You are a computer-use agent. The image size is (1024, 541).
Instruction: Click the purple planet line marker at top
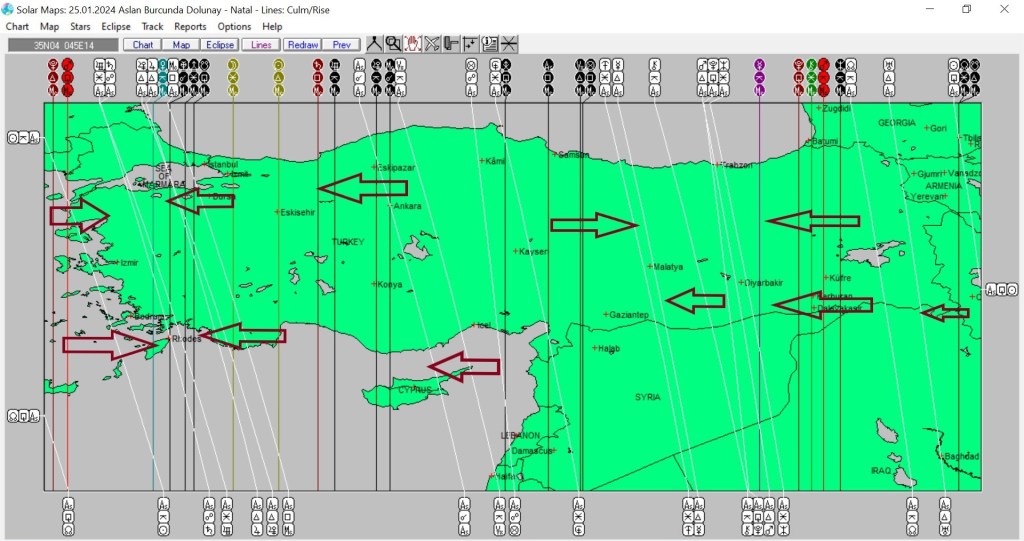tap(759, 64)
